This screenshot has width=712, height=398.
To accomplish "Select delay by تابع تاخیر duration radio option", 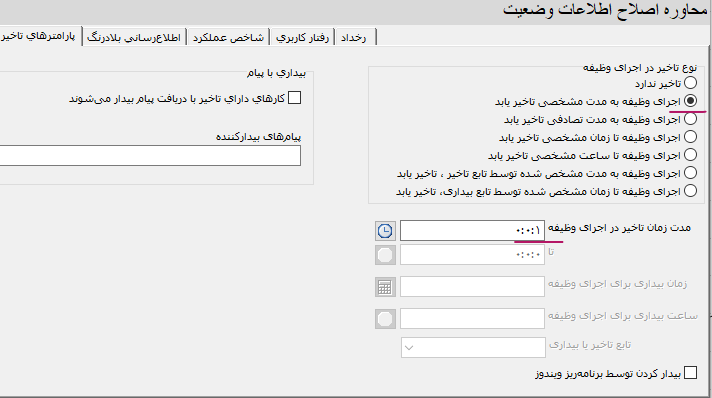I will pyautogui.click(x=690, y=173).
